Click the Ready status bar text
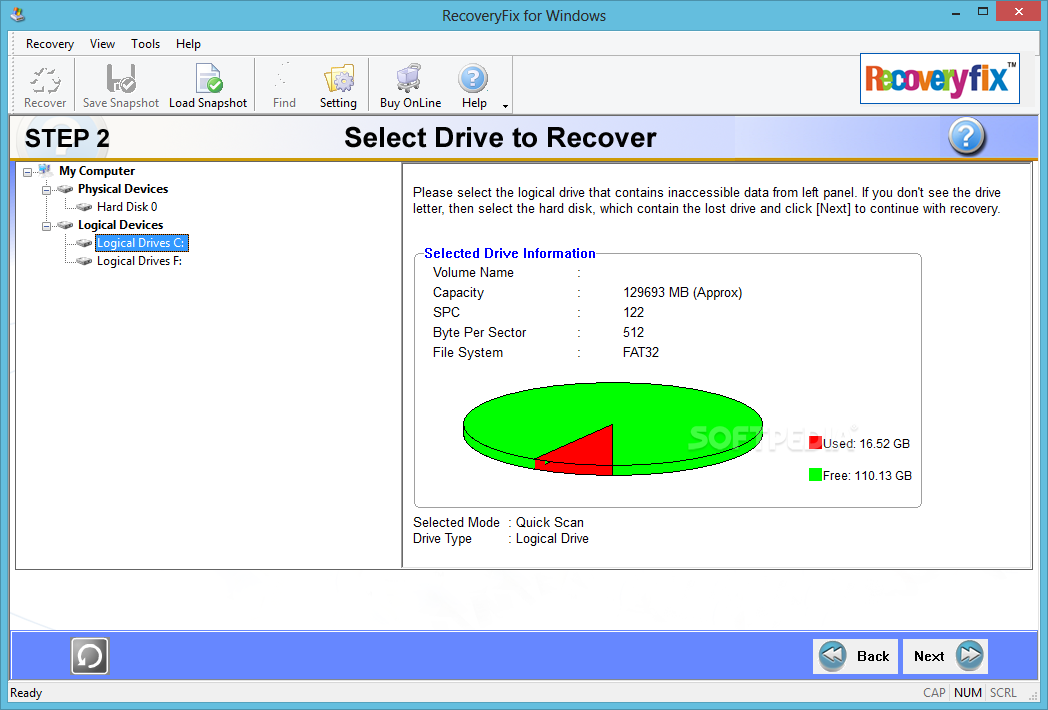1048x710 pixels. coord(26,693)
